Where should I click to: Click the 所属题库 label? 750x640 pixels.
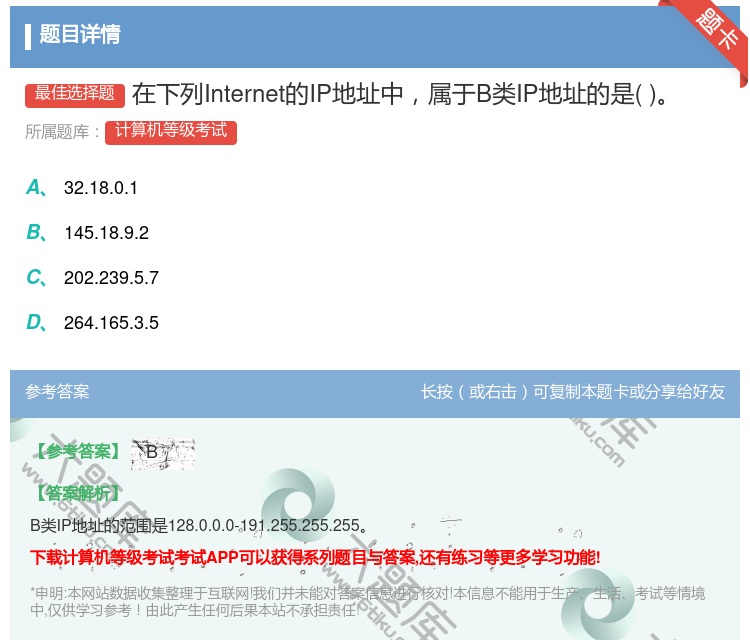pyautogui.click(x=62, y=132)
